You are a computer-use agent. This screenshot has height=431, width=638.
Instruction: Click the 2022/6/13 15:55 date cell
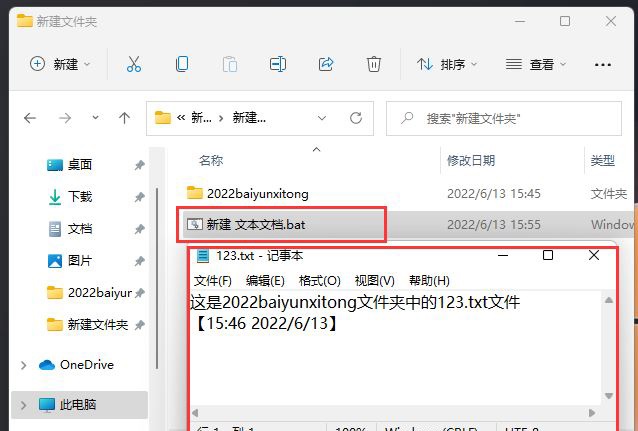[494, 224]
